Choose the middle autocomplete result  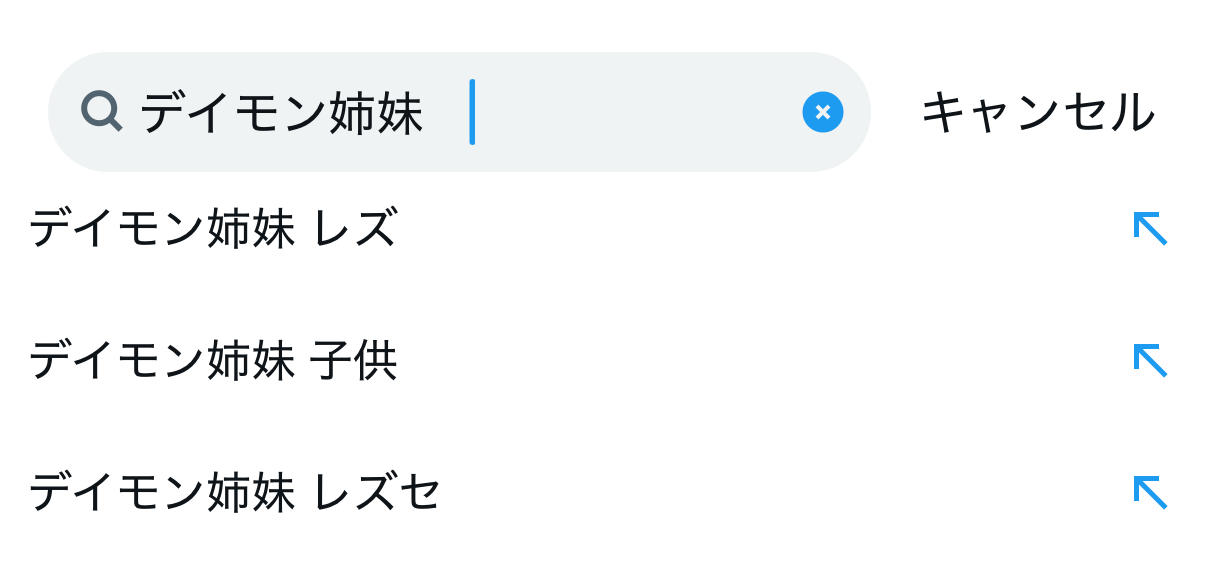pyautogui.click(x=213, y=360)
